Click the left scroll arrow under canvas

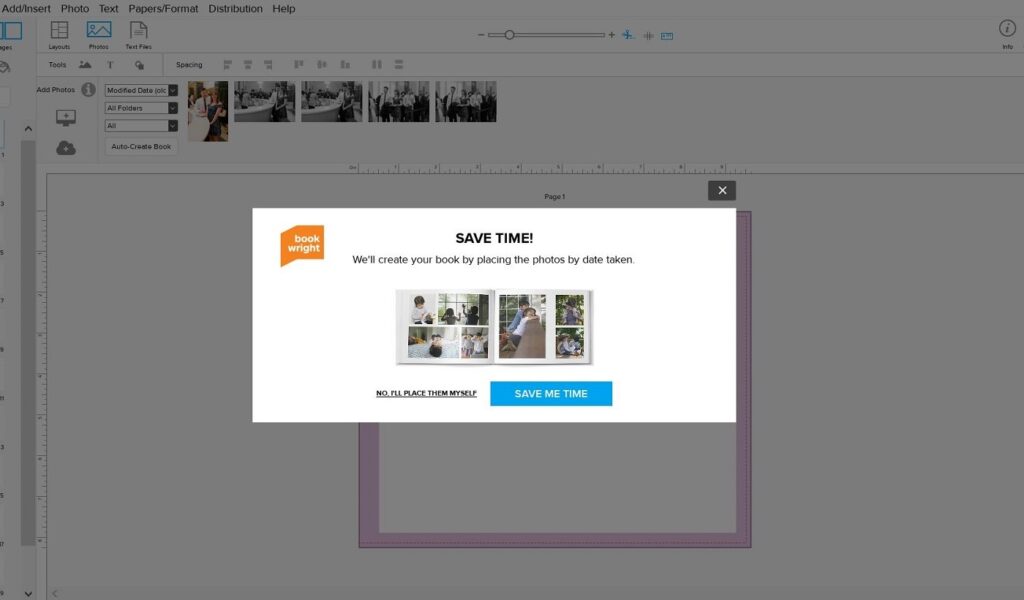coord(54,593)
